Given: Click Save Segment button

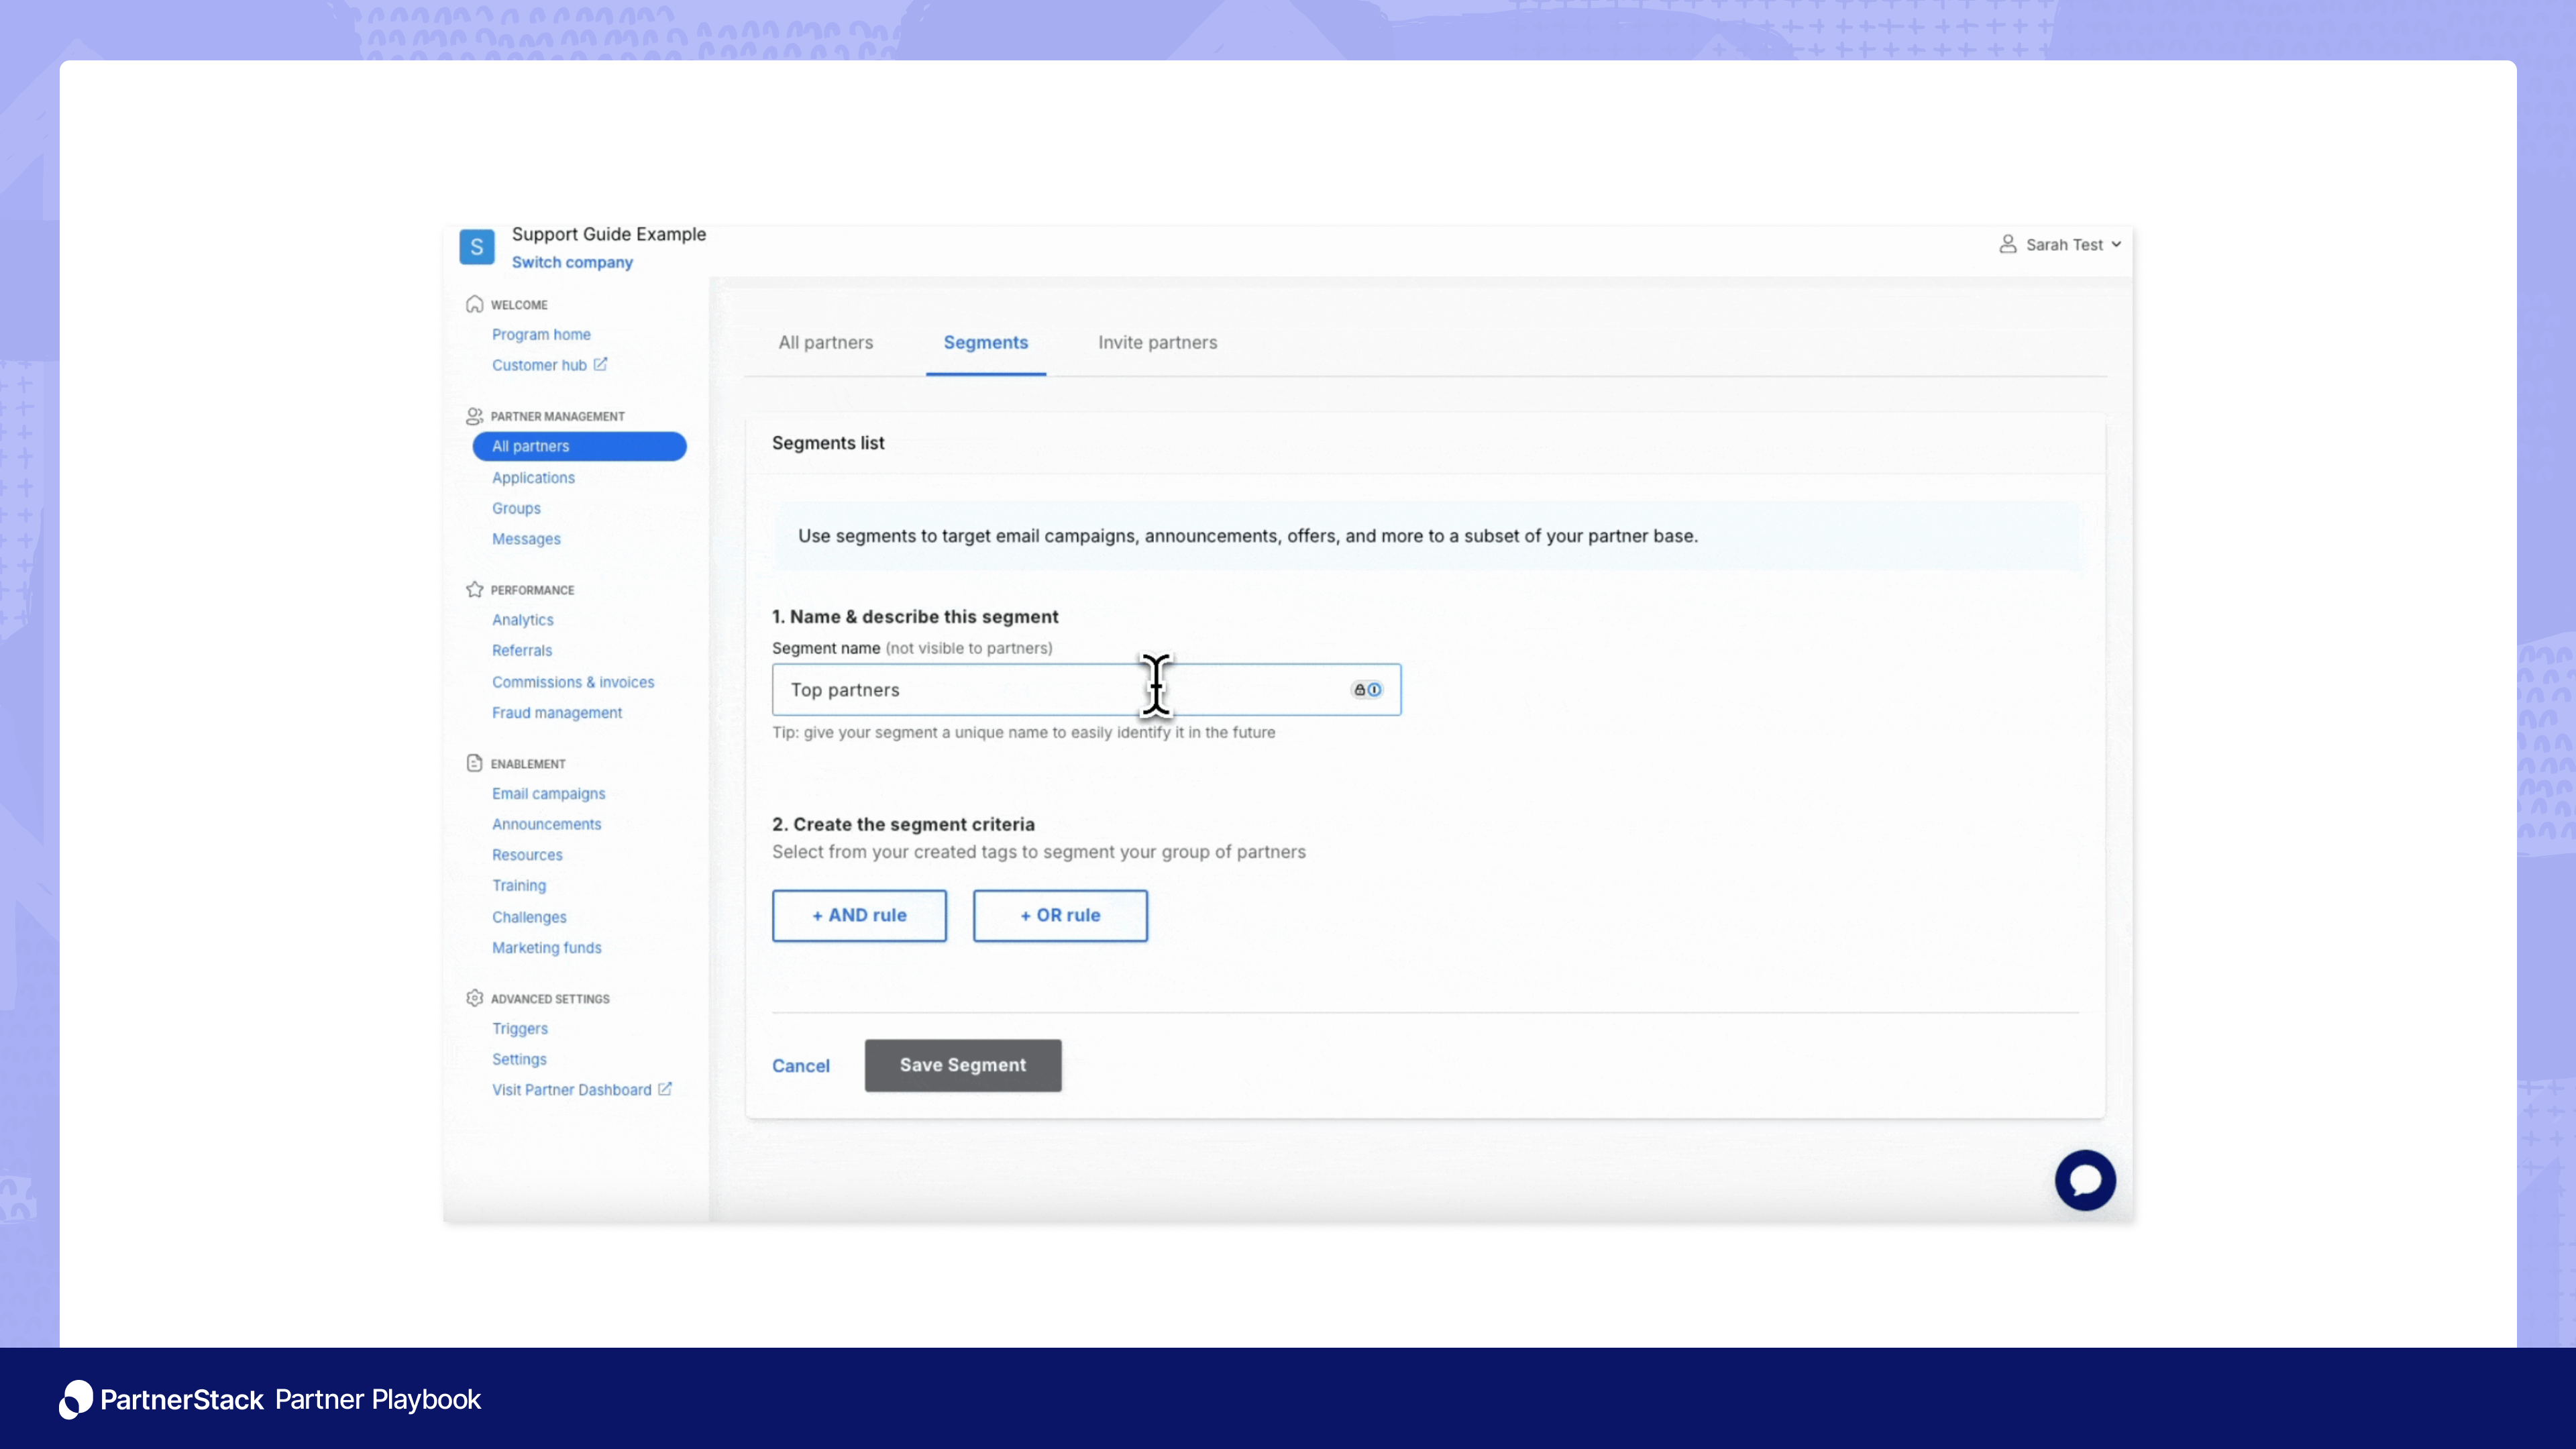Looking at the screenshot, I should [962, 1065].
